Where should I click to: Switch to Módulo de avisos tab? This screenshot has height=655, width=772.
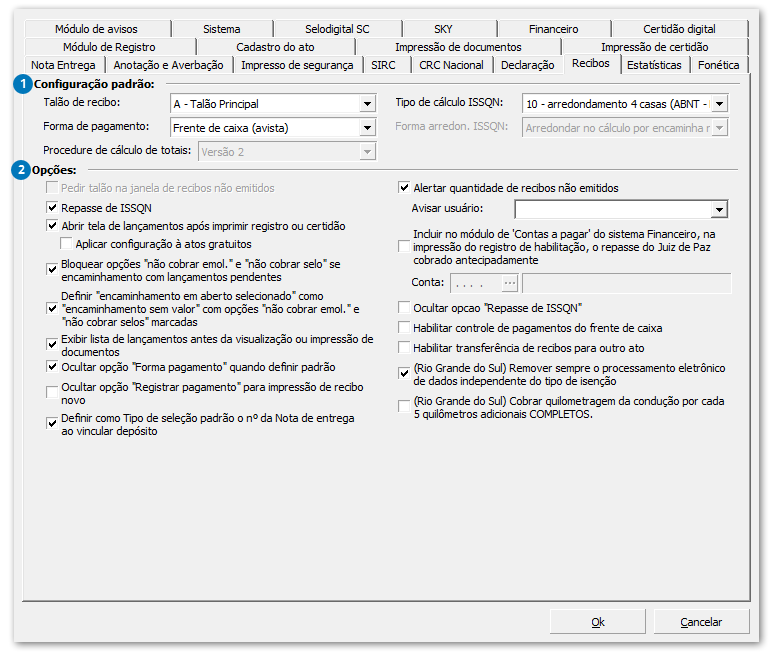coord(96,29)
